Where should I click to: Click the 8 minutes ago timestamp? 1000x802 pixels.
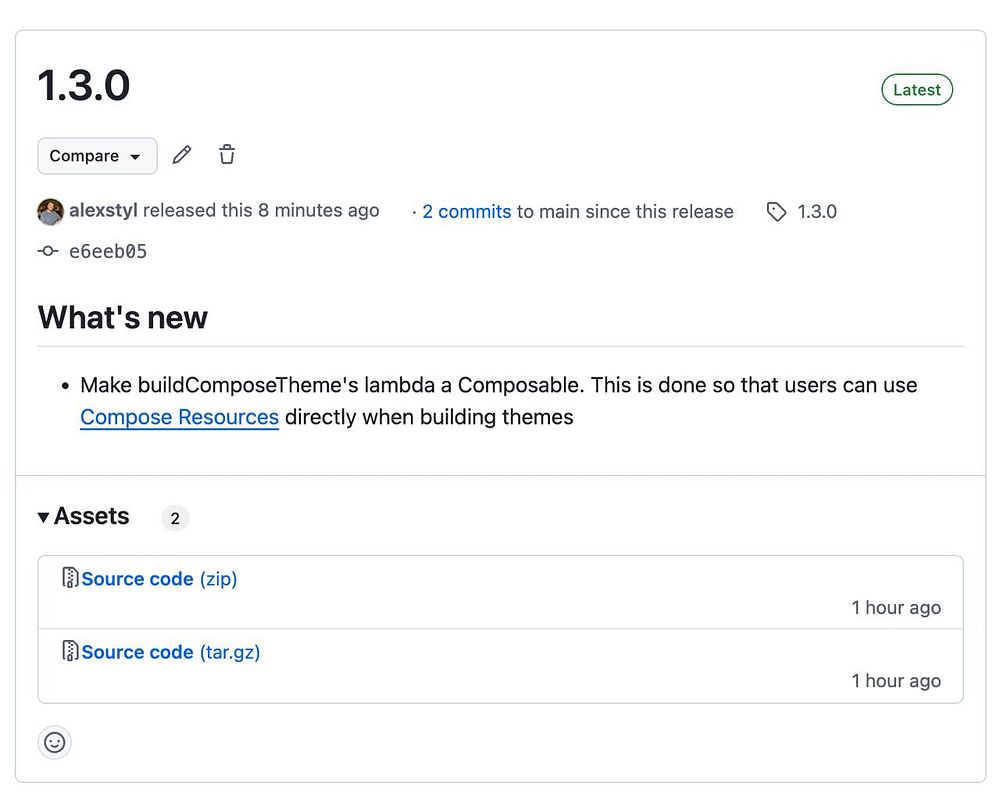pyautogui.click(x=318, y=211)
